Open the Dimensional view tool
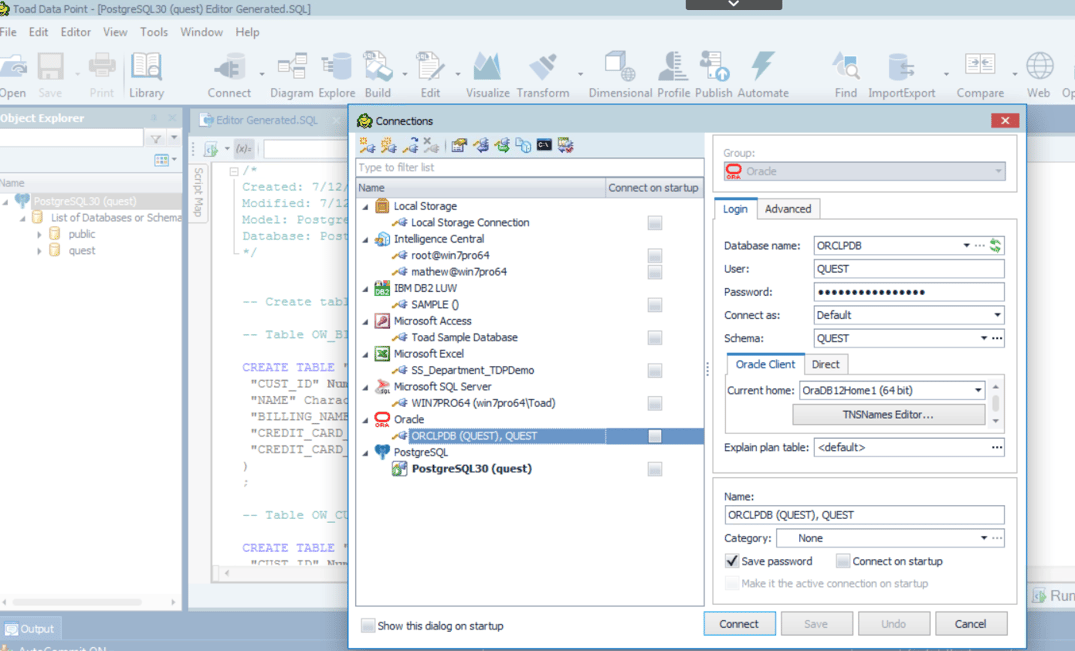 pos(620,75)
